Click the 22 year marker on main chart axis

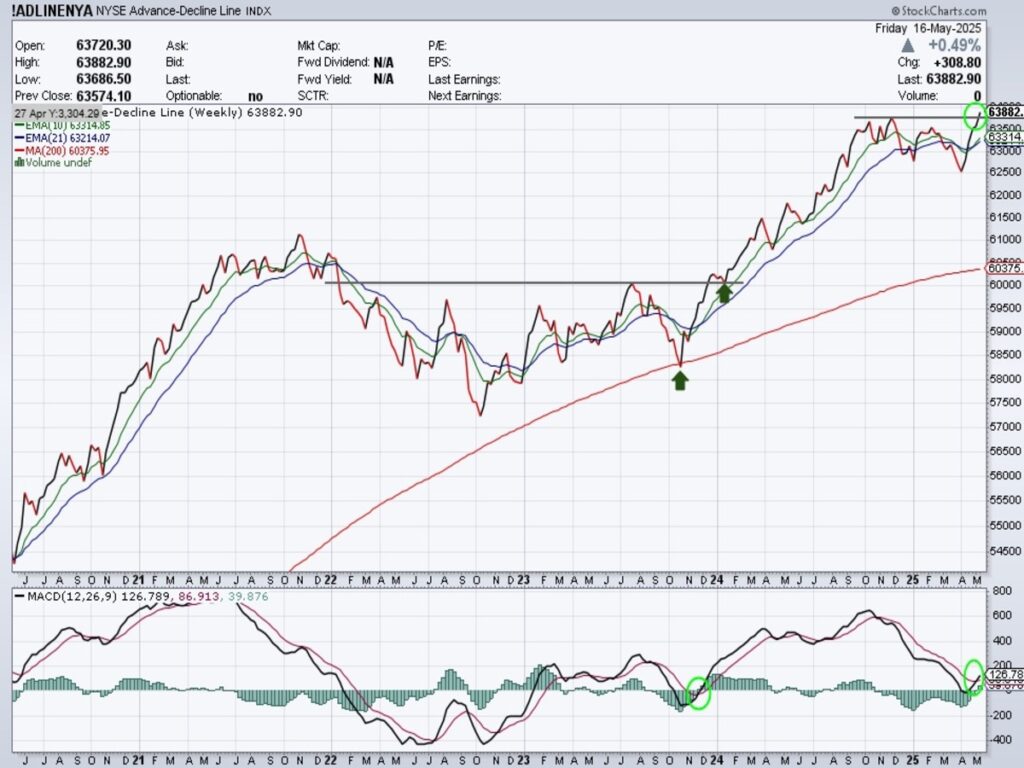click(326, 579)
